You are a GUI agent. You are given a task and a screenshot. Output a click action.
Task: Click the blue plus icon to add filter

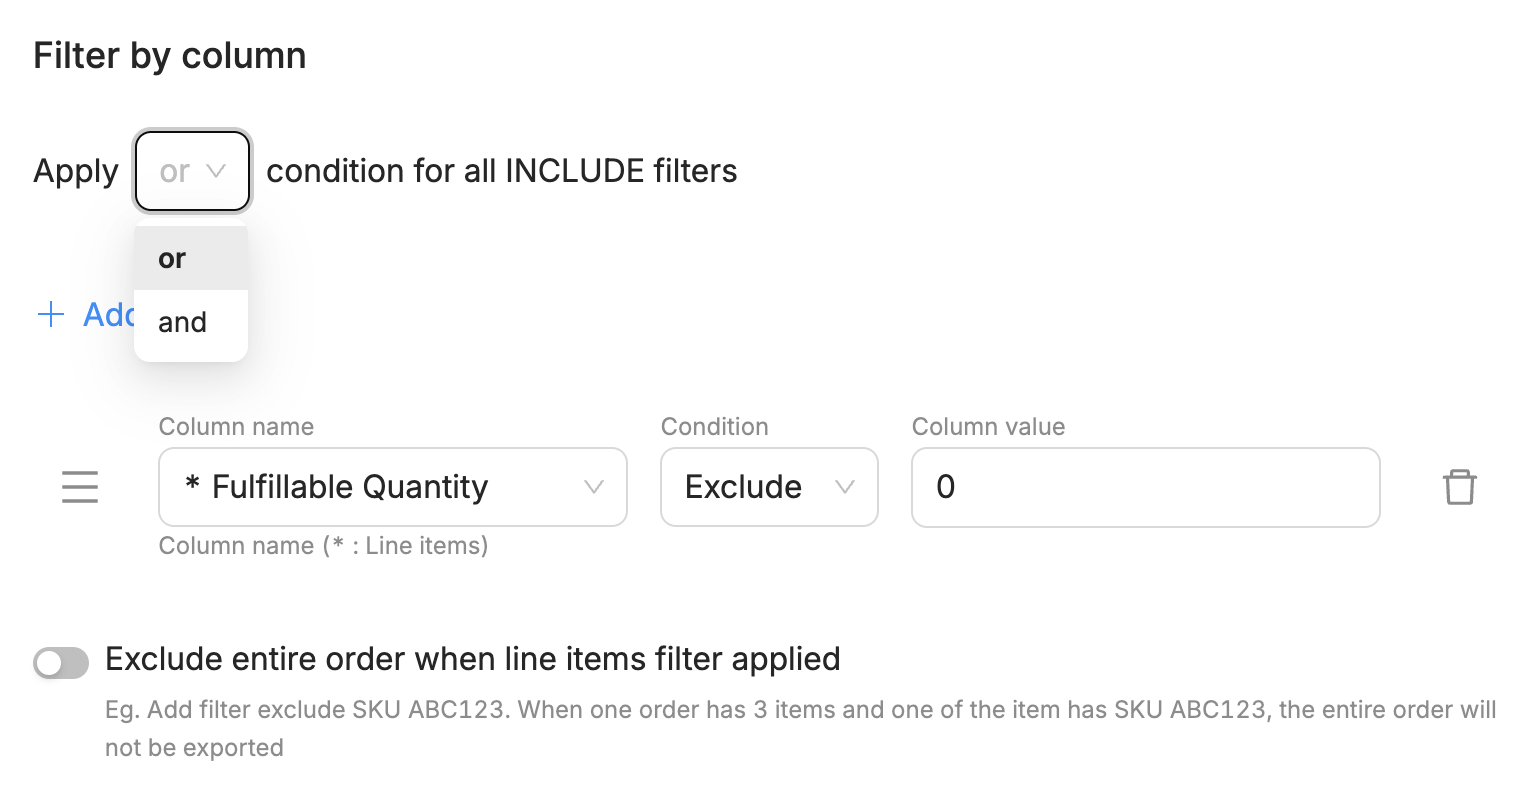[50, 315]
